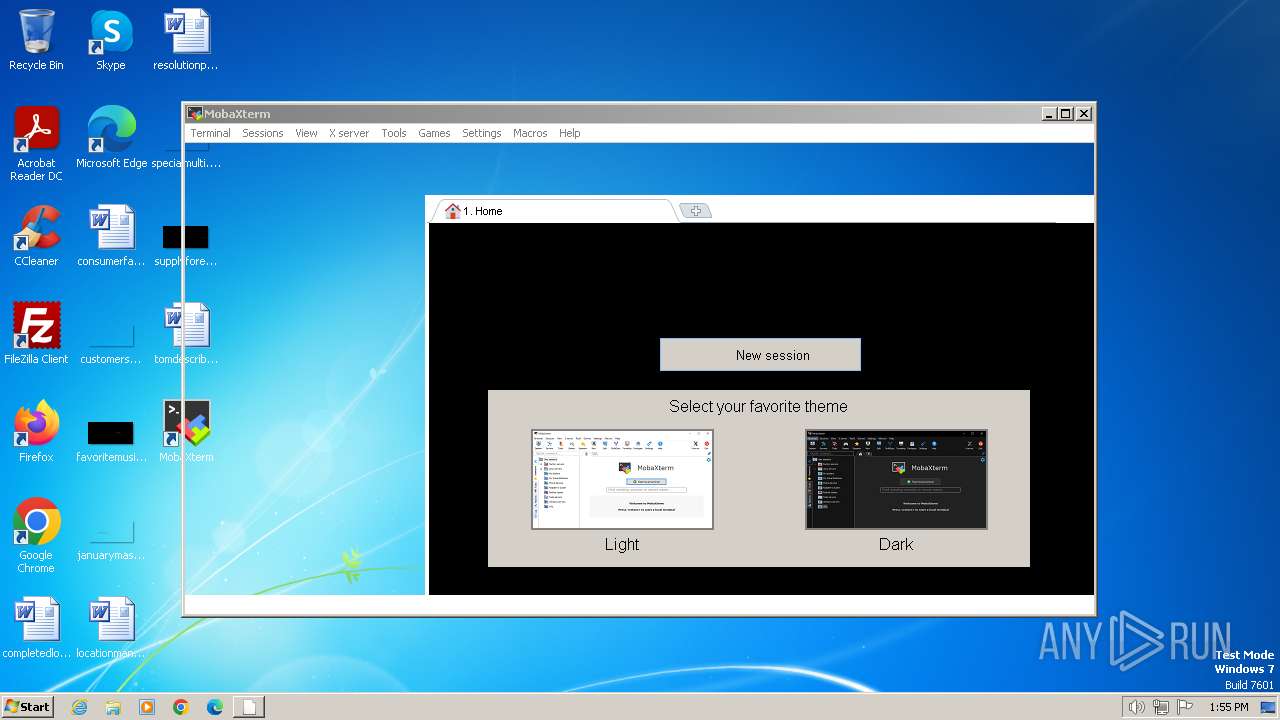Click the New session button
The height and width of the screenshot is (720, 1280).
tap(760, 355)
